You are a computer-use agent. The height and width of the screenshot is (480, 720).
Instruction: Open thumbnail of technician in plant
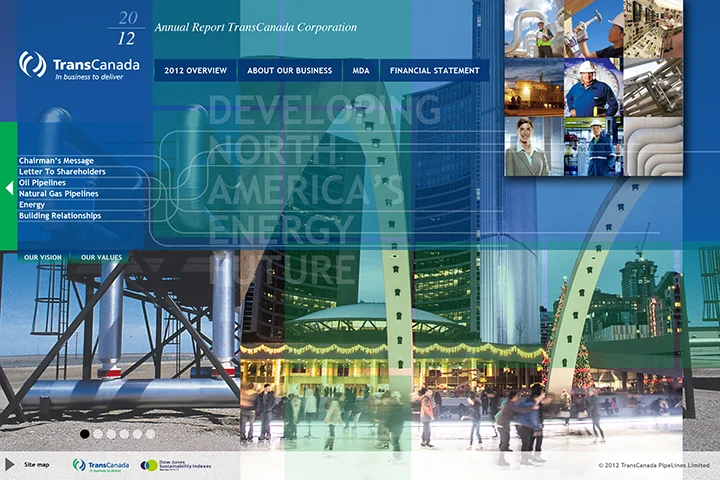point(594,147)
